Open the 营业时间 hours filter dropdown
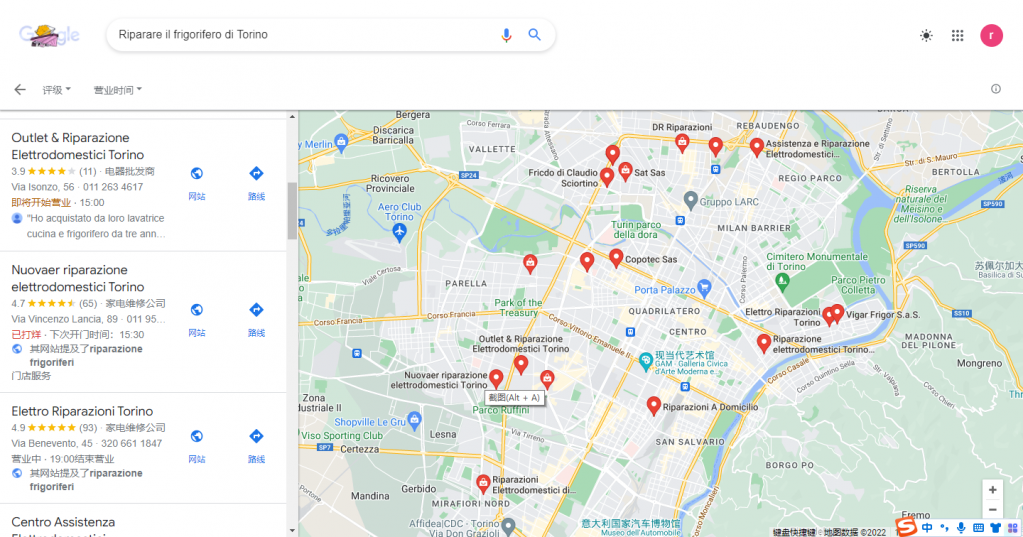Viewport: 1023px width, 537px height. point(117,90)
